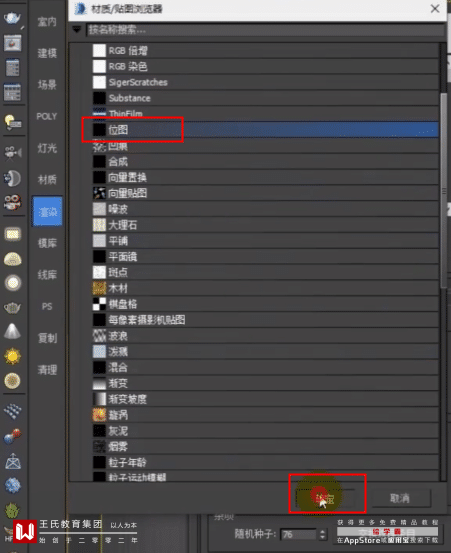Viewport: 451px width, 553px height.
Task: Select the 灰泥 stucco map
Action: coord(265,431)
